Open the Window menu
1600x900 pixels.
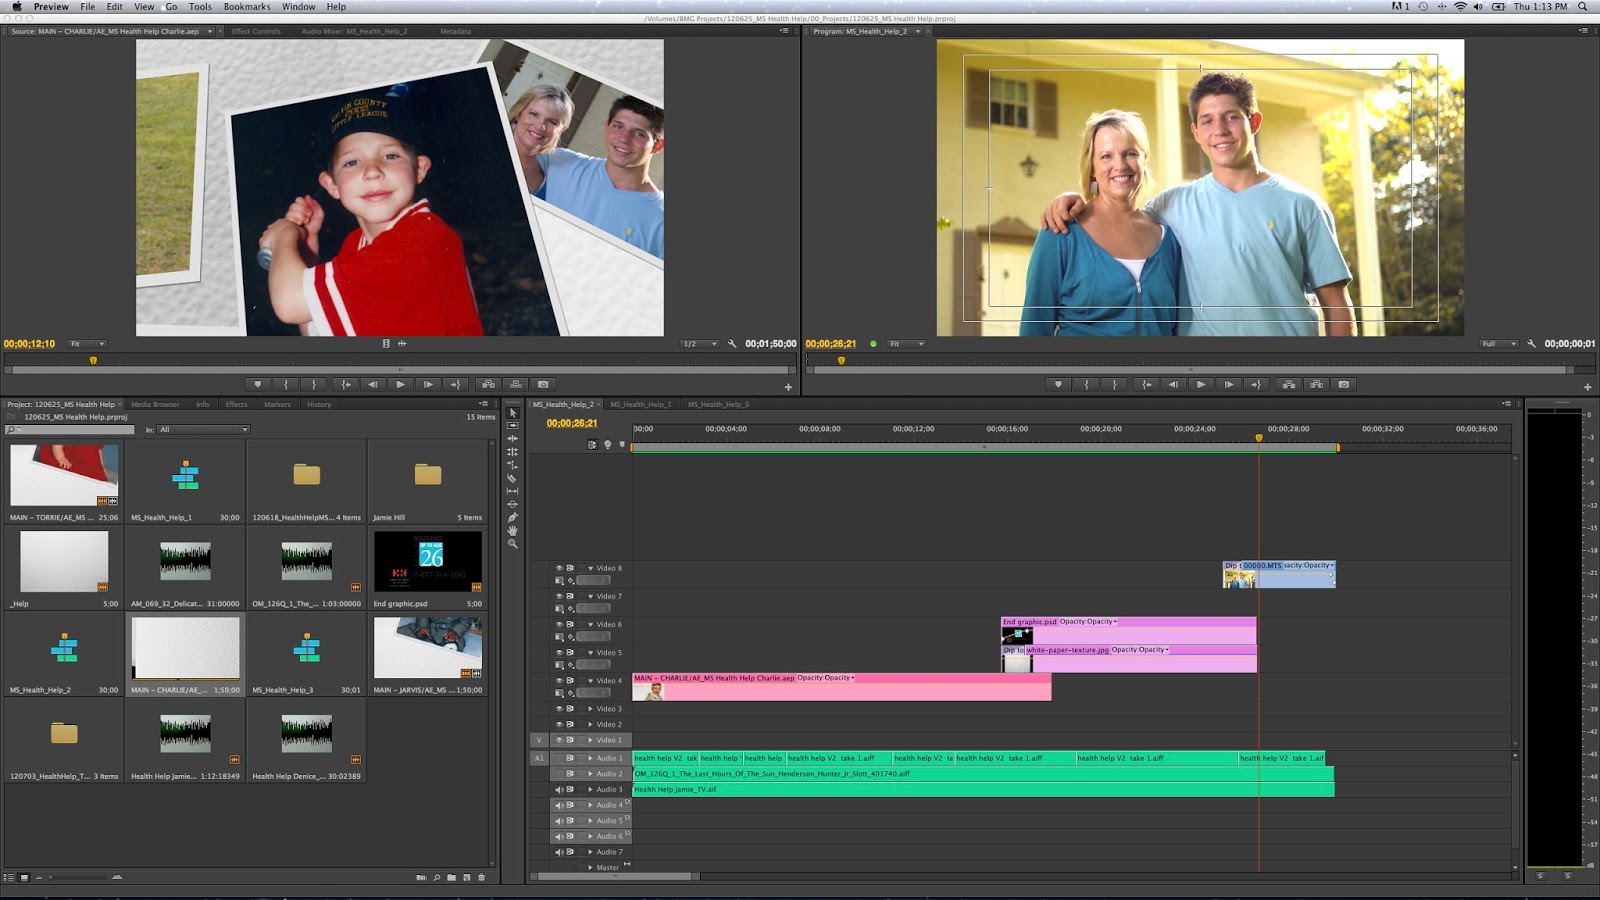point(298,7)
